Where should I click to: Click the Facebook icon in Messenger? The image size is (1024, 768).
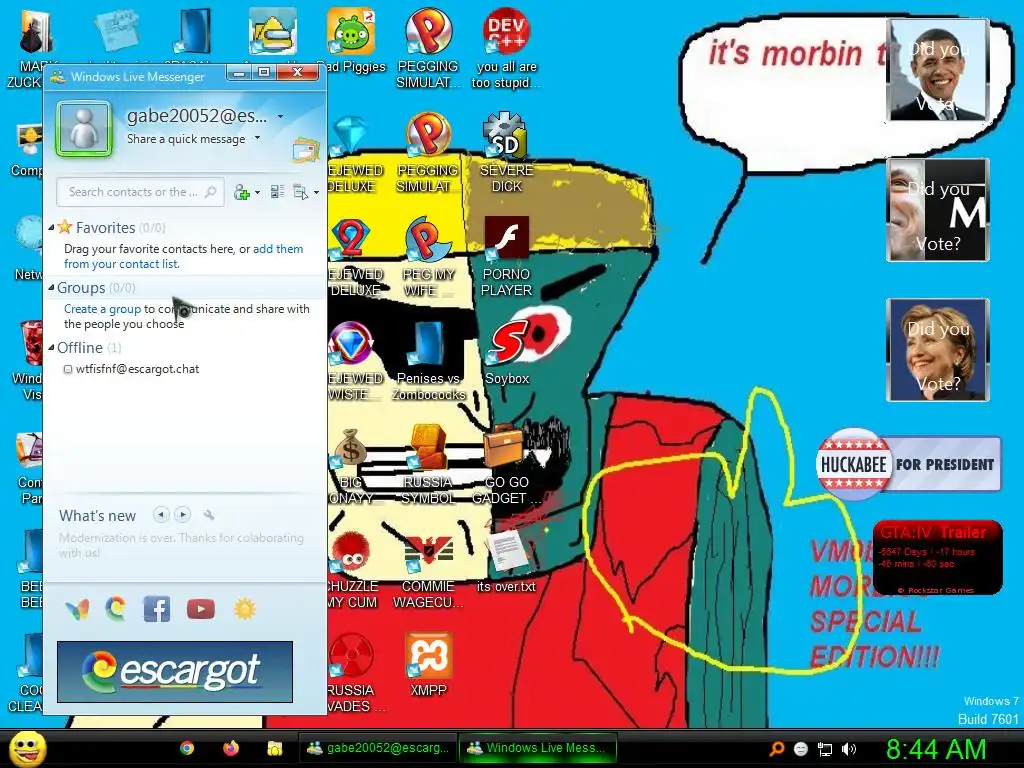point(157,609)
